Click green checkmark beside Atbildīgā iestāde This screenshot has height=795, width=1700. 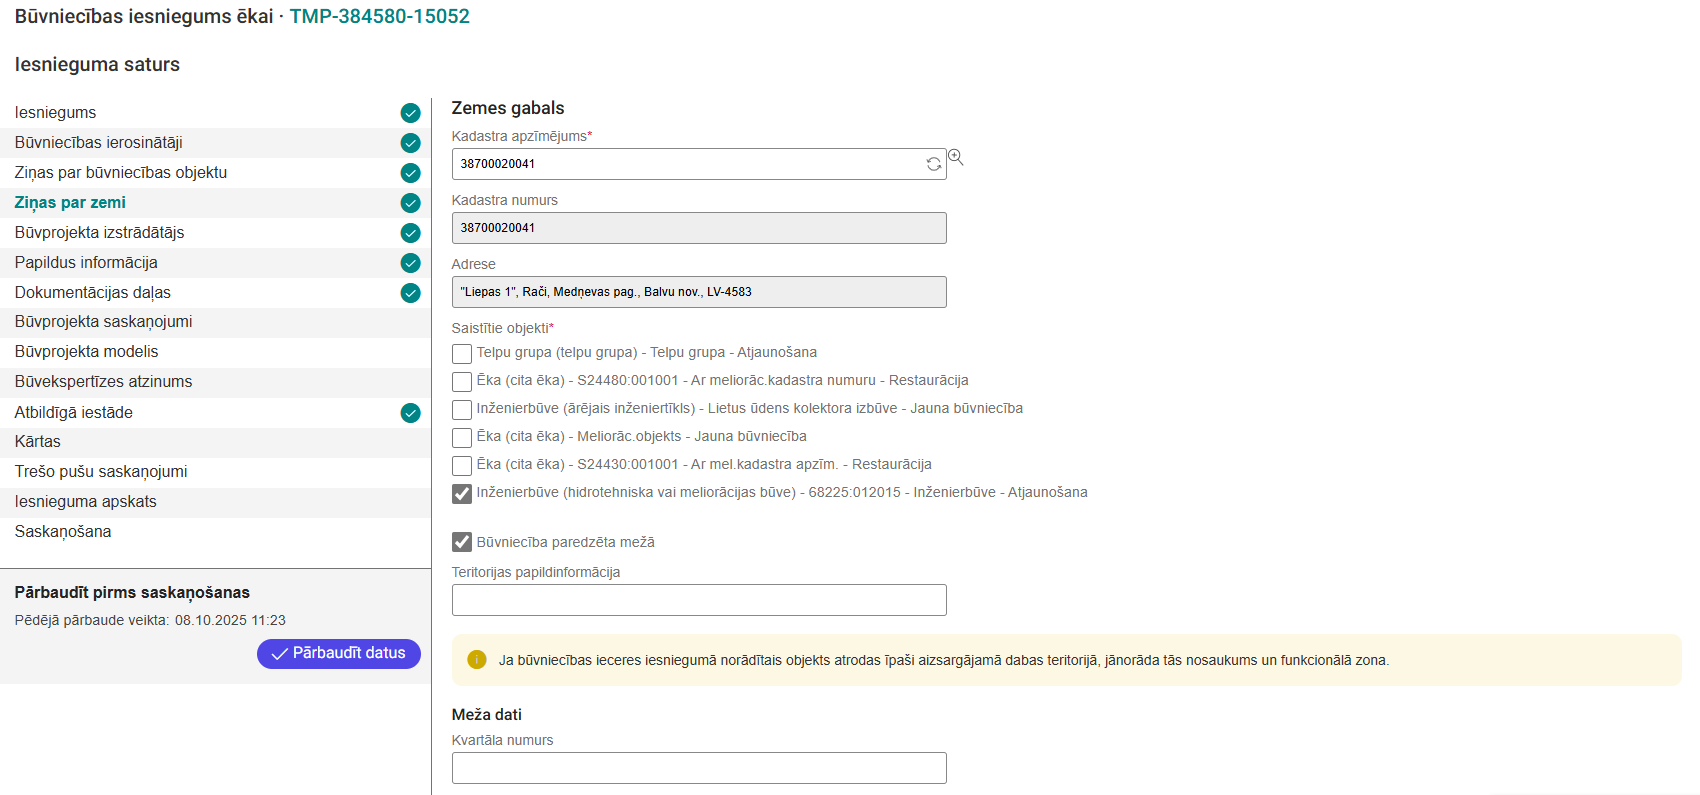[410, 413]
